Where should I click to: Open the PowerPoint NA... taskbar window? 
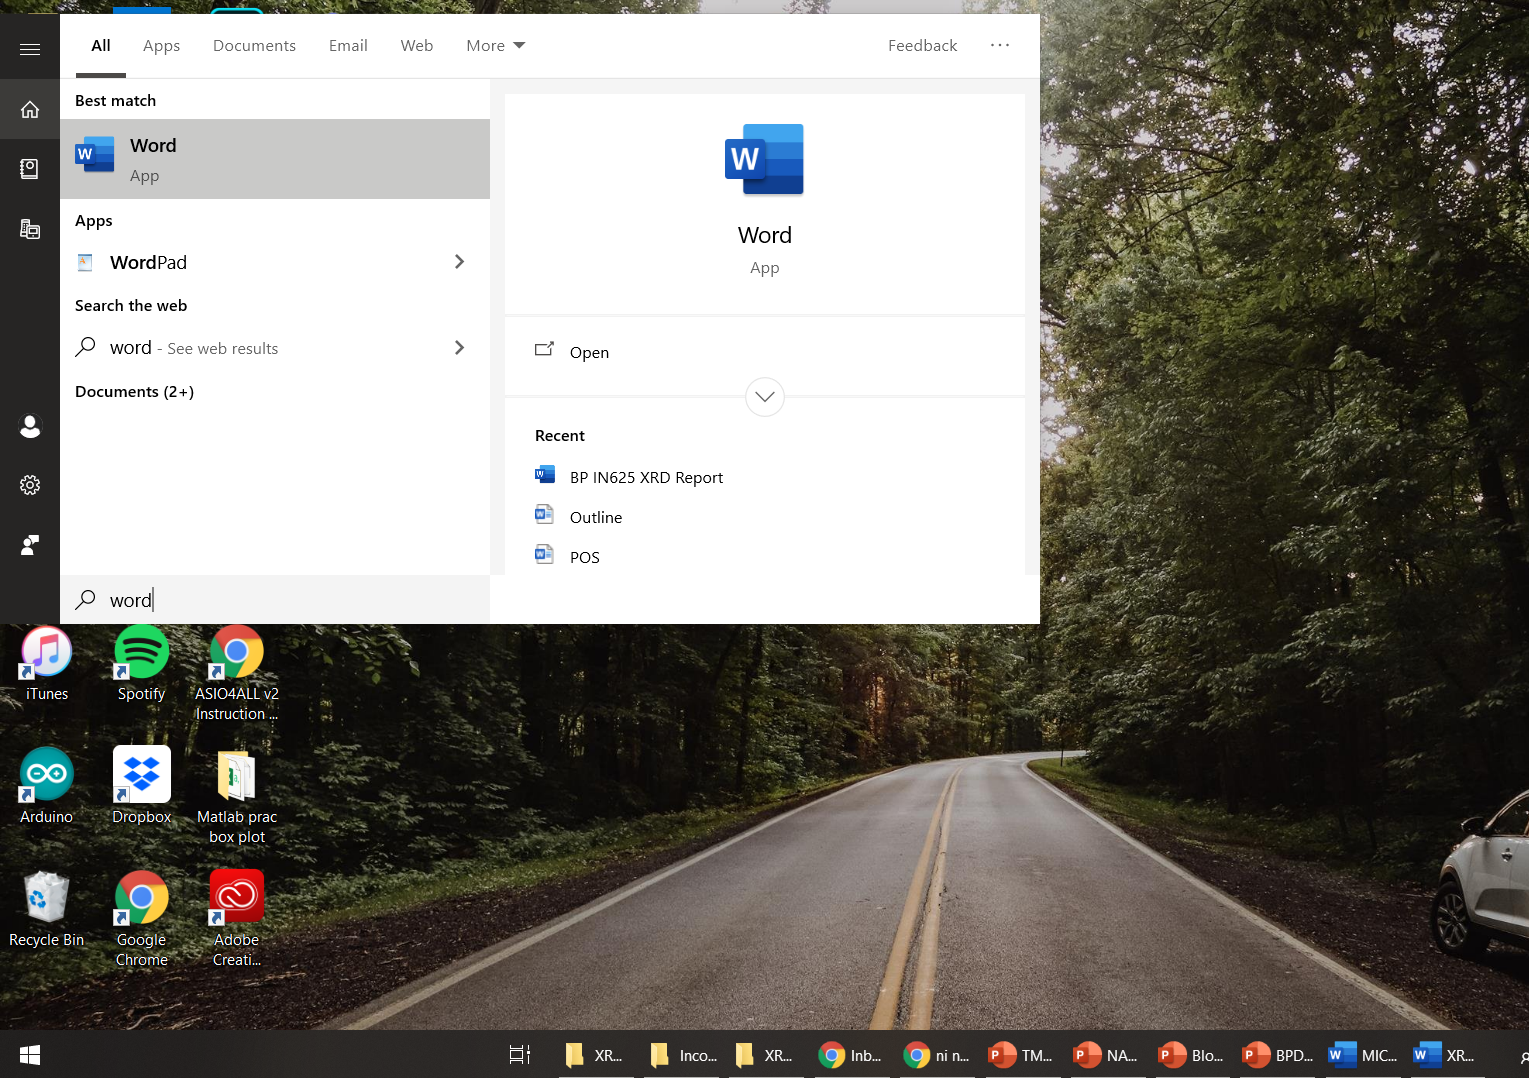[1105, 1054]
